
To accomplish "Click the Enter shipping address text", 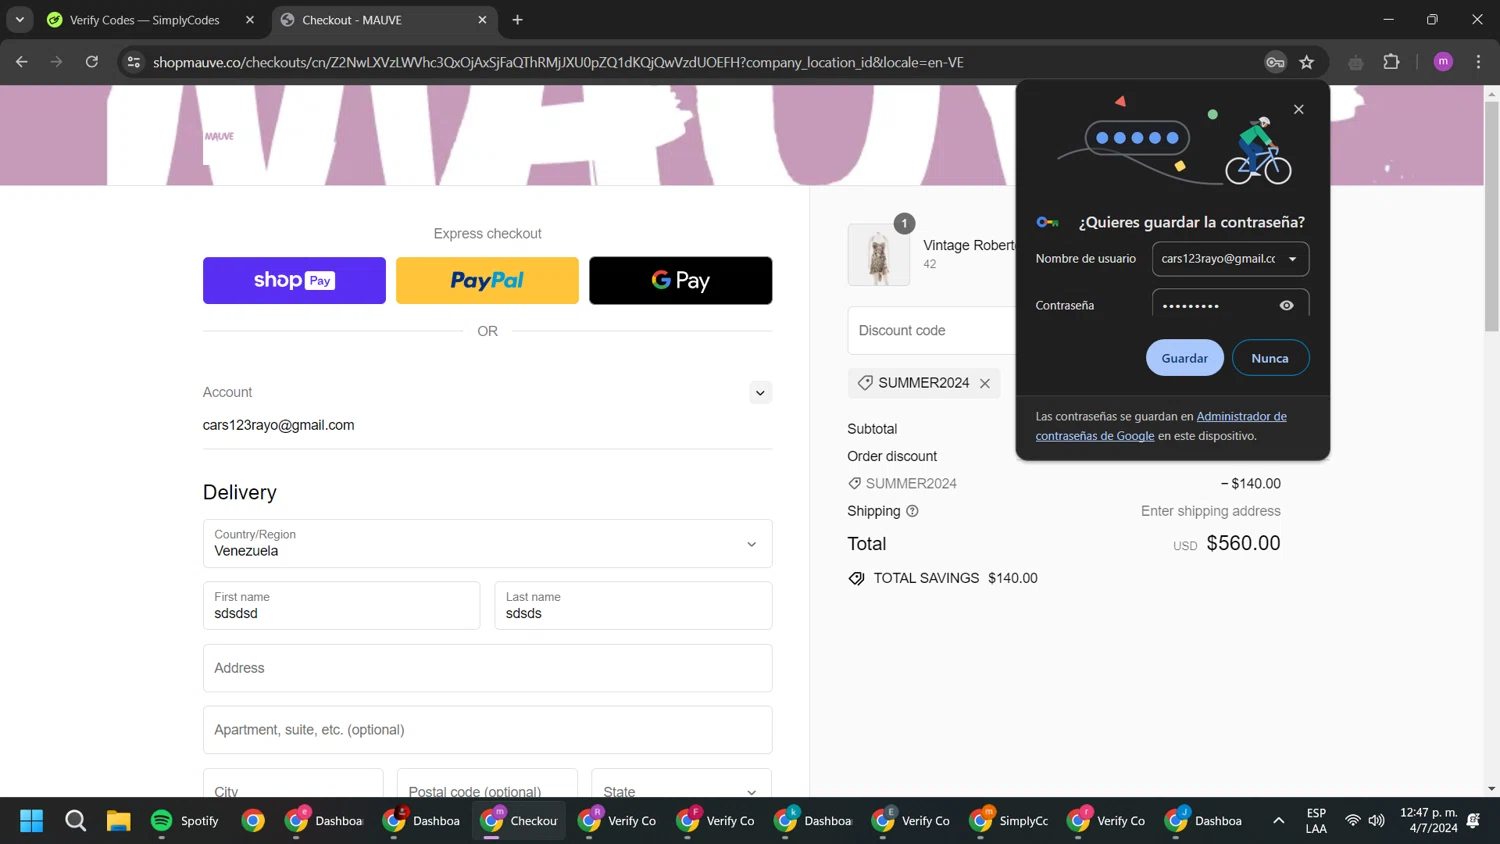I will 1210,511.
